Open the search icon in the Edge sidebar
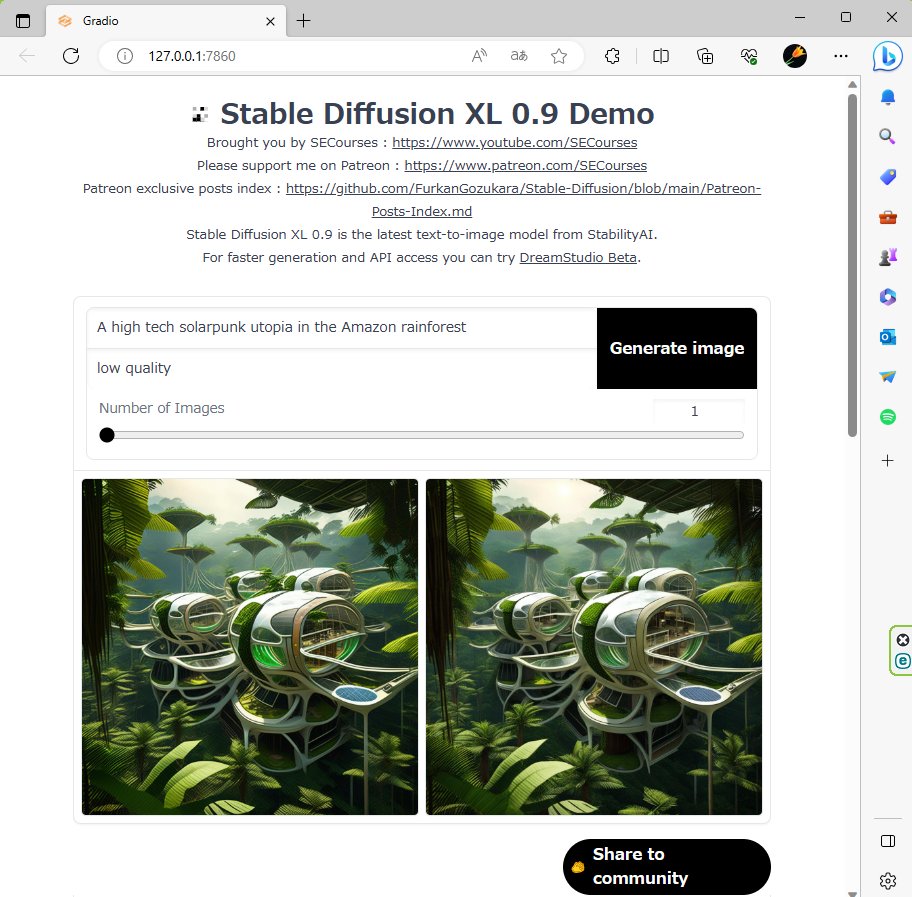912x897 pixels. point(887,137)
